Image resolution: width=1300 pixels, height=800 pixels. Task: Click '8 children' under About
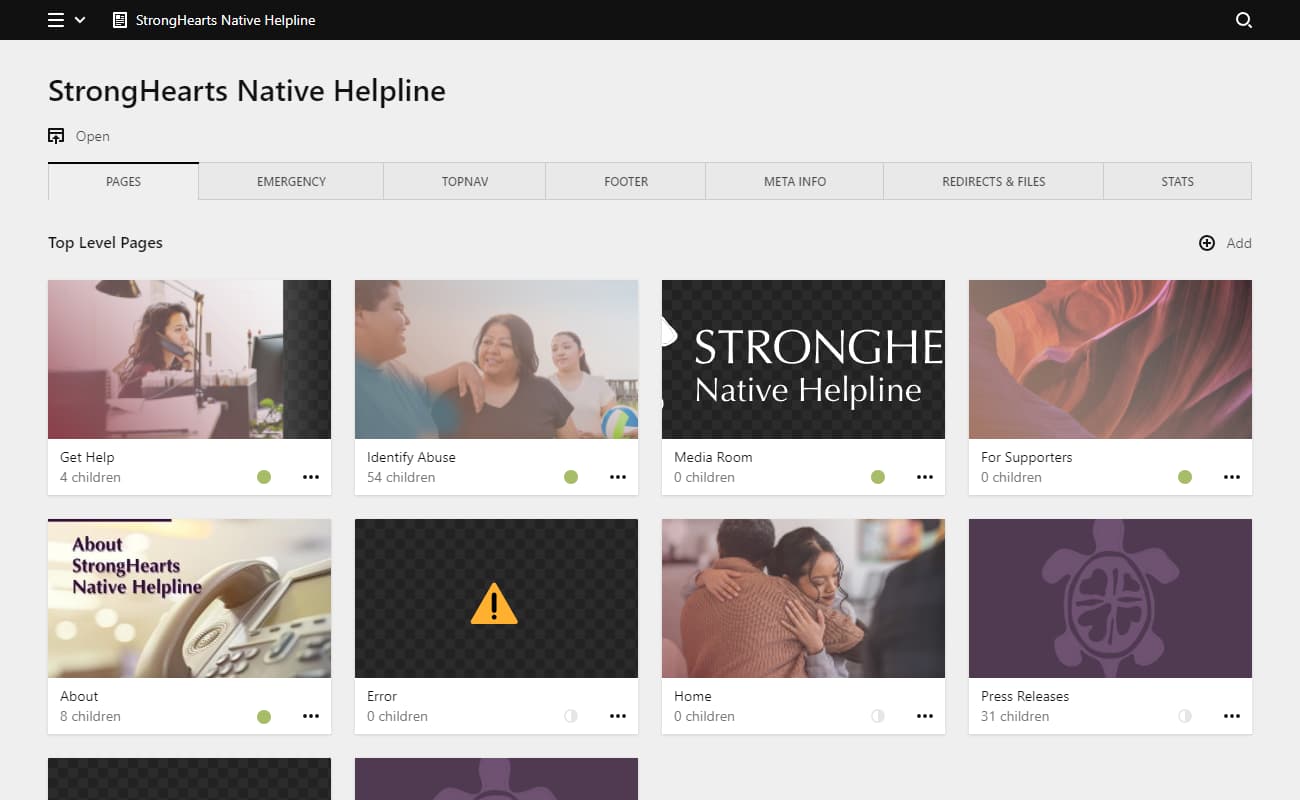[x=90, y=716]
